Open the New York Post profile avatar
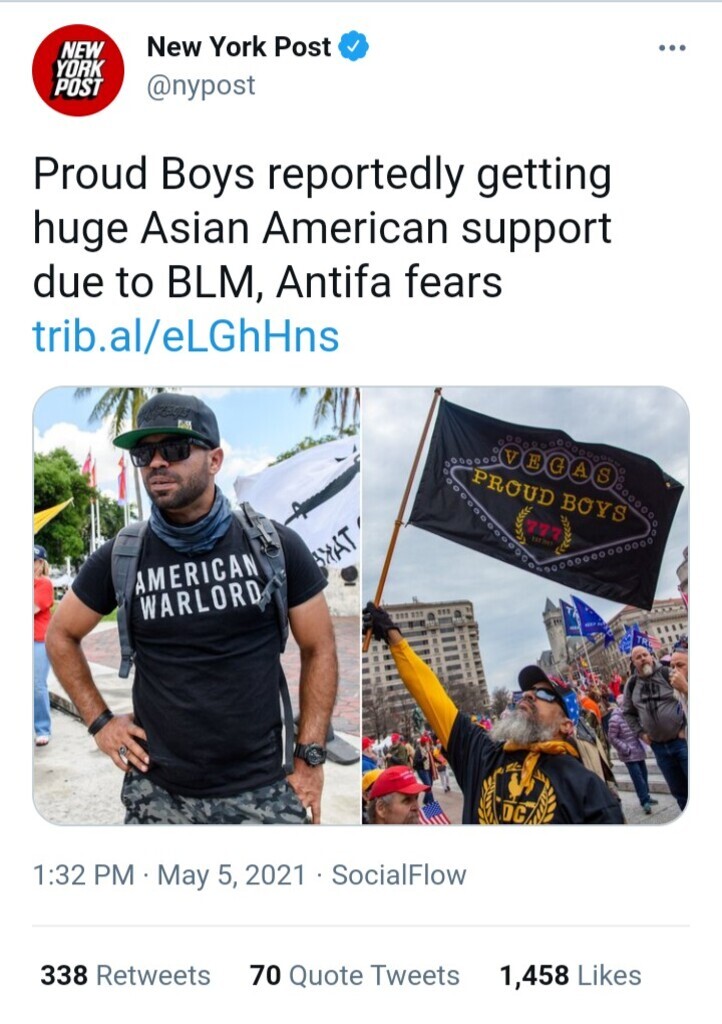Viewport: 722px width, 1024px height. [78, 70]
